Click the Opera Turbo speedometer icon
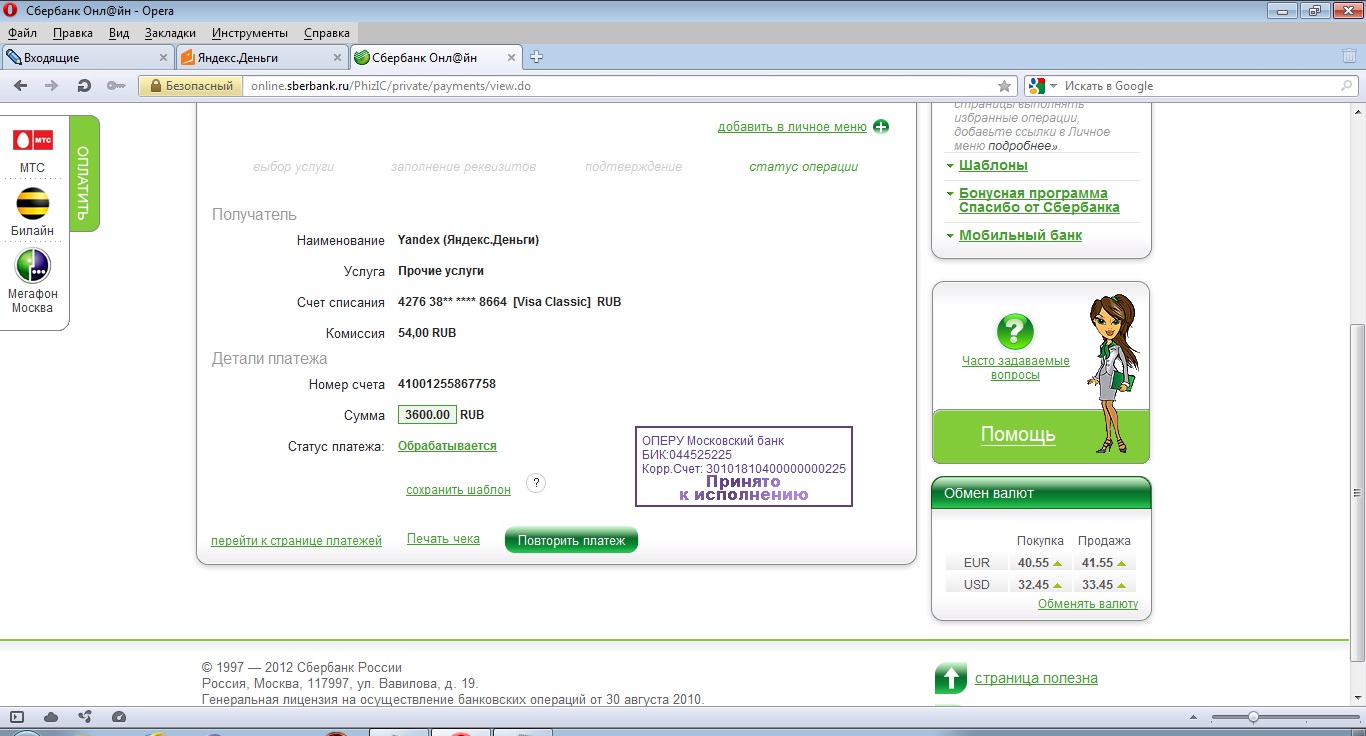Image resolution: width=1366 pixels, height=736 pixels. [x=119, y=717]
